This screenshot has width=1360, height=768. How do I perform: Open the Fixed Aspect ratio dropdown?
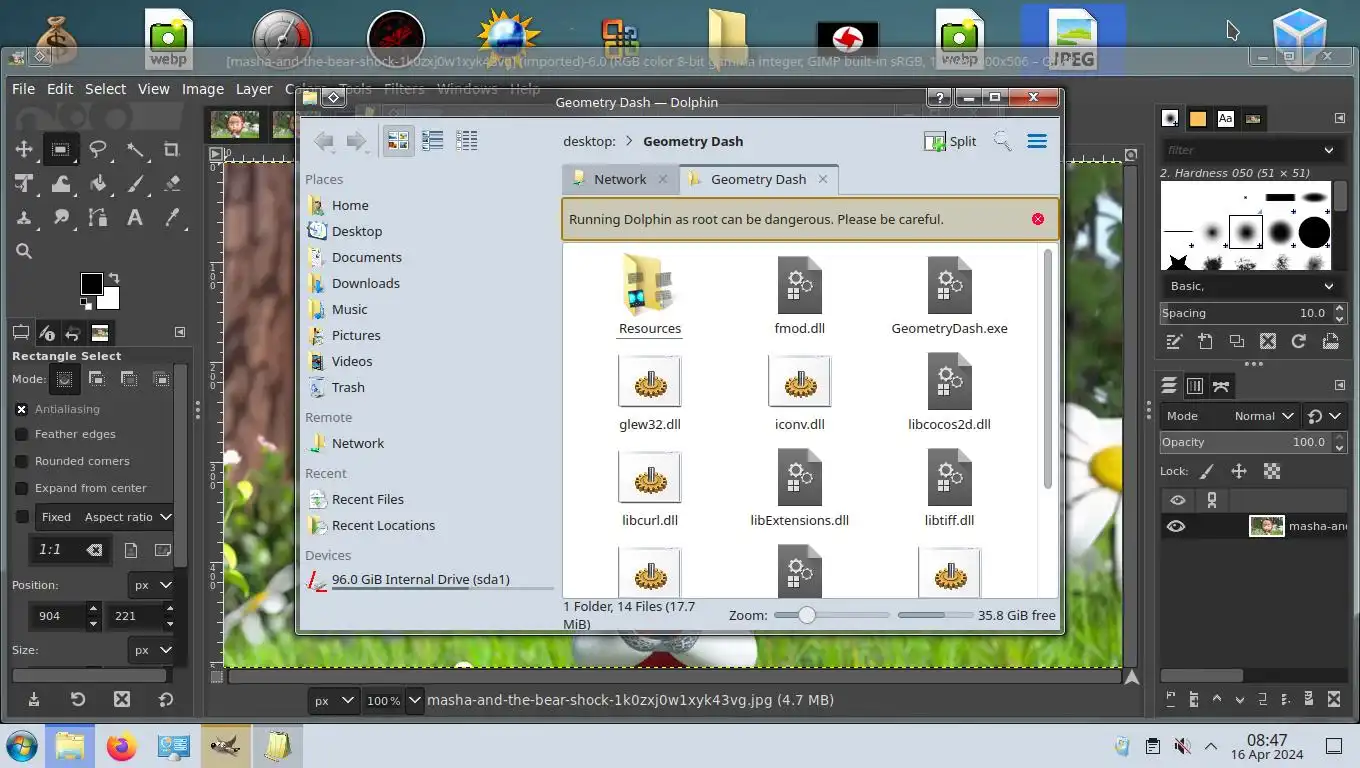coord(105,517)
